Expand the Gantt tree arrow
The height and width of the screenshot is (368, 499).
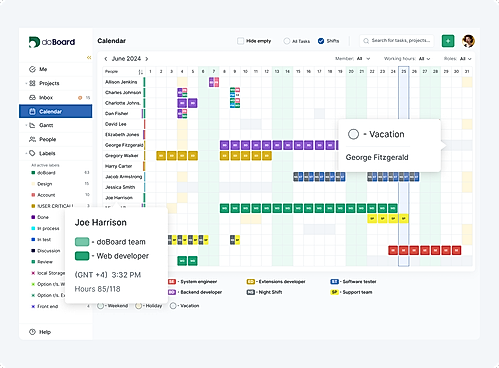coord(26,125)
